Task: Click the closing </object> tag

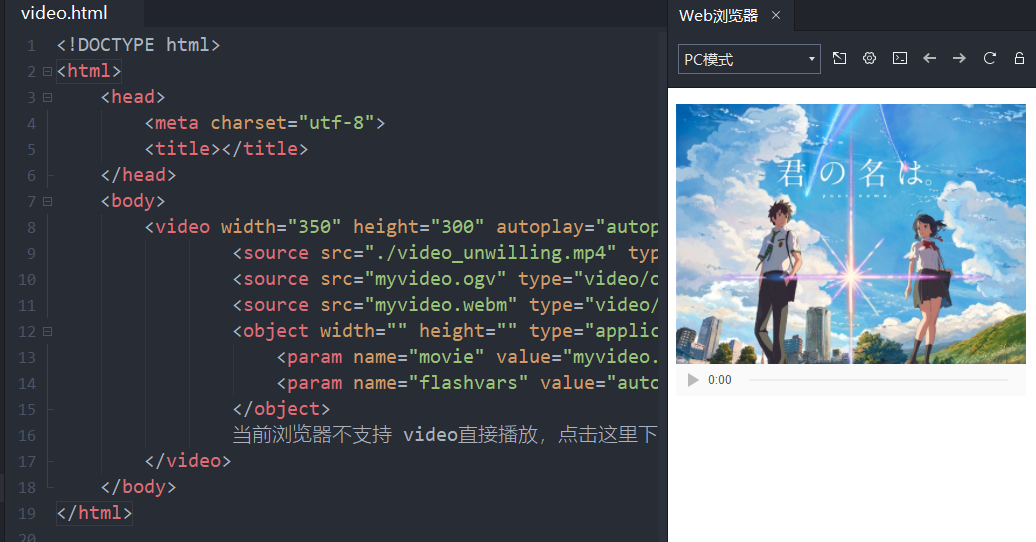Action: click(x=281, y=410)
